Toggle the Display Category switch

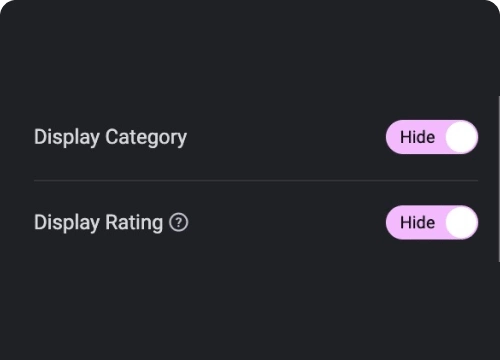point(432,137)
